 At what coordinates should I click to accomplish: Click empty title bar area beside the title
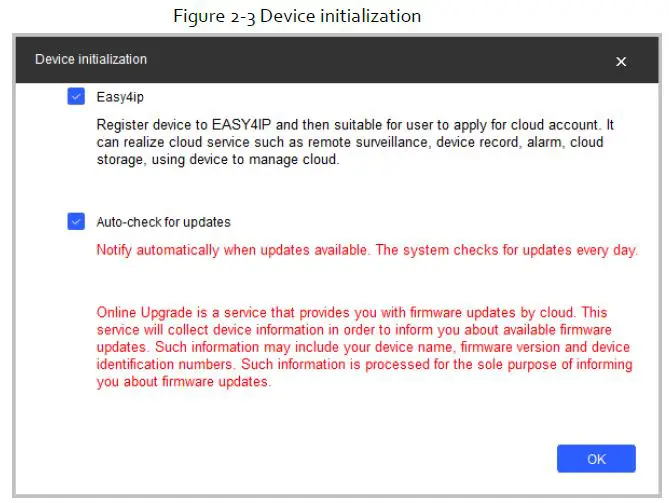pyautogui.click(x=380, y=60)
